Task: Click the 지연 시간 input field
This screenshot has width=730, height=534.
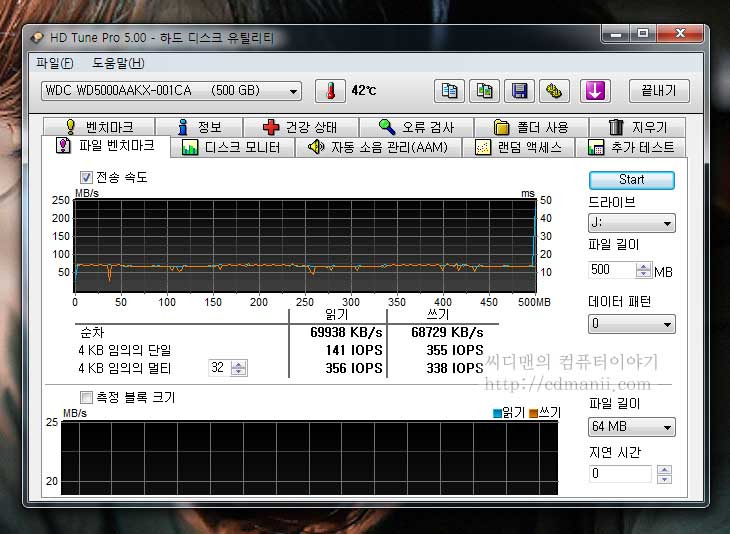Action: [621, 473]
